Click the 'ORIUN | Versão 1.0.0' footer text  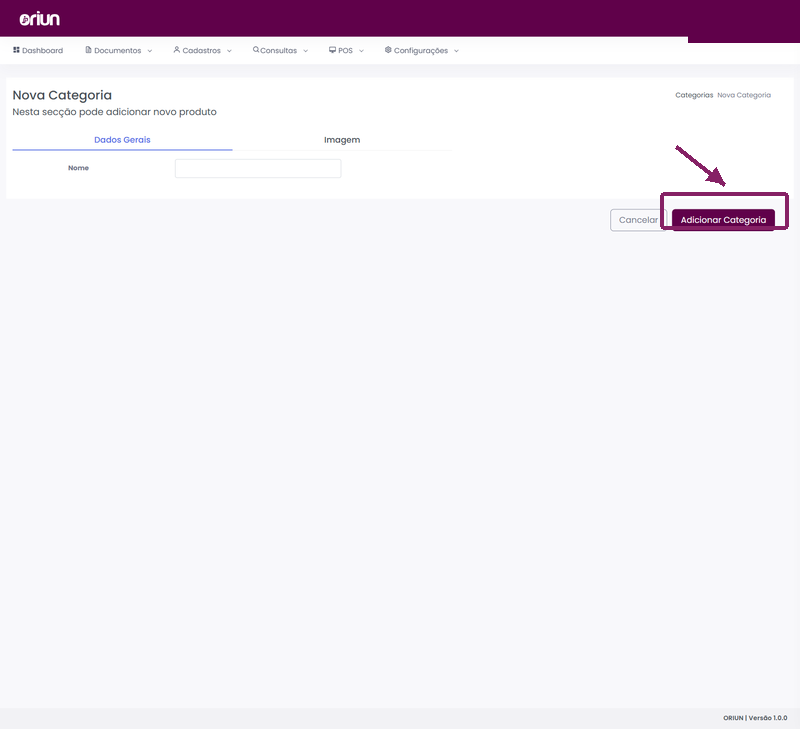755,718
